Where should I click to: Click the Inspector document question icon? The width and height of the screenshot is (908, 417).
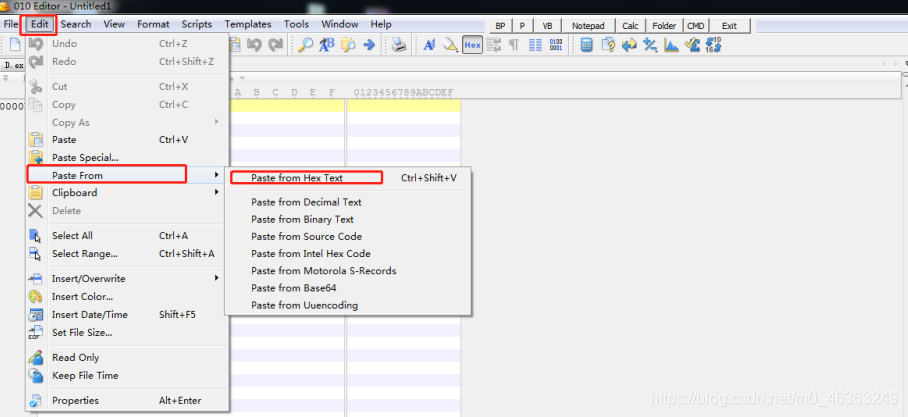click(x=608, y=45)
